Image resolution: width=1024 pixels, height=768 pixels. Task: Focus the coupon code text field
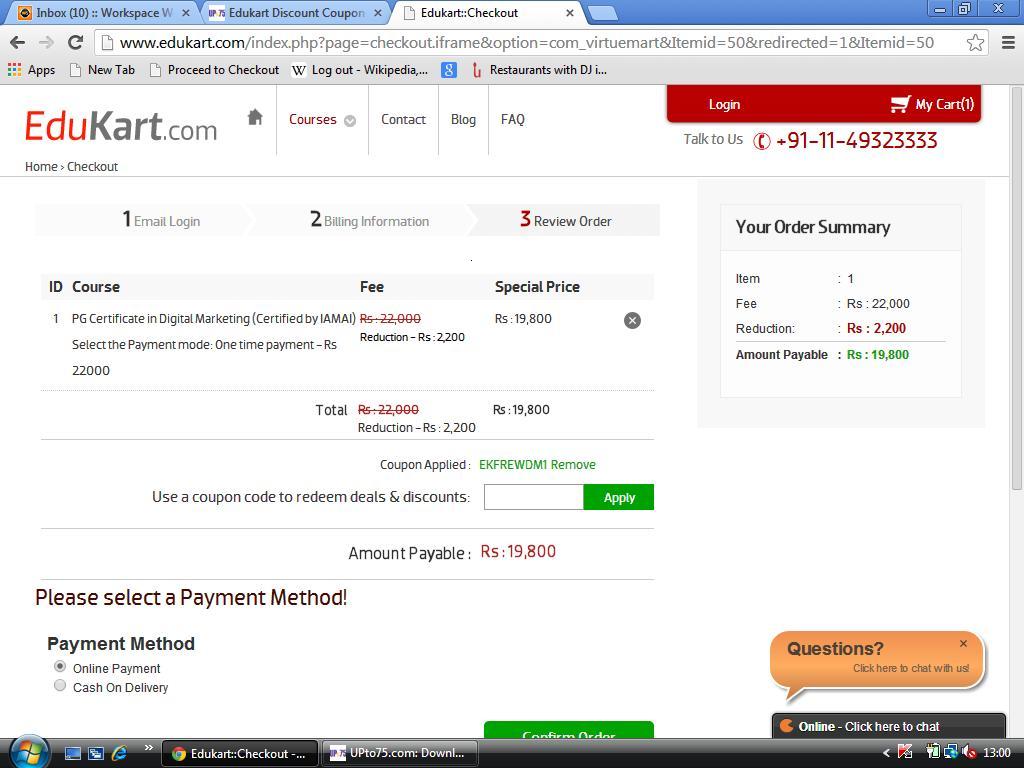click(533, 497)
